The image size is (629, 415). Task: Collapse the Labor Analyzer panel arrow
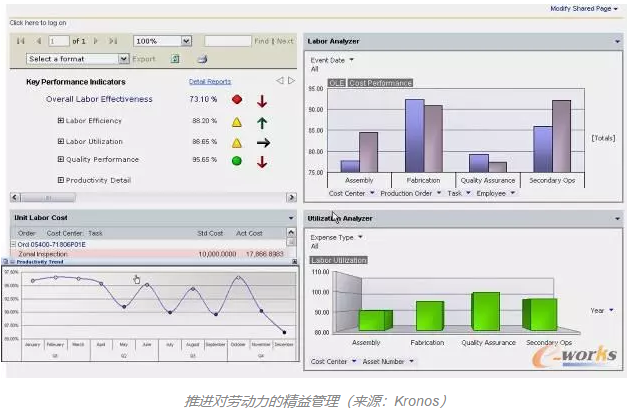pos(616,41)
